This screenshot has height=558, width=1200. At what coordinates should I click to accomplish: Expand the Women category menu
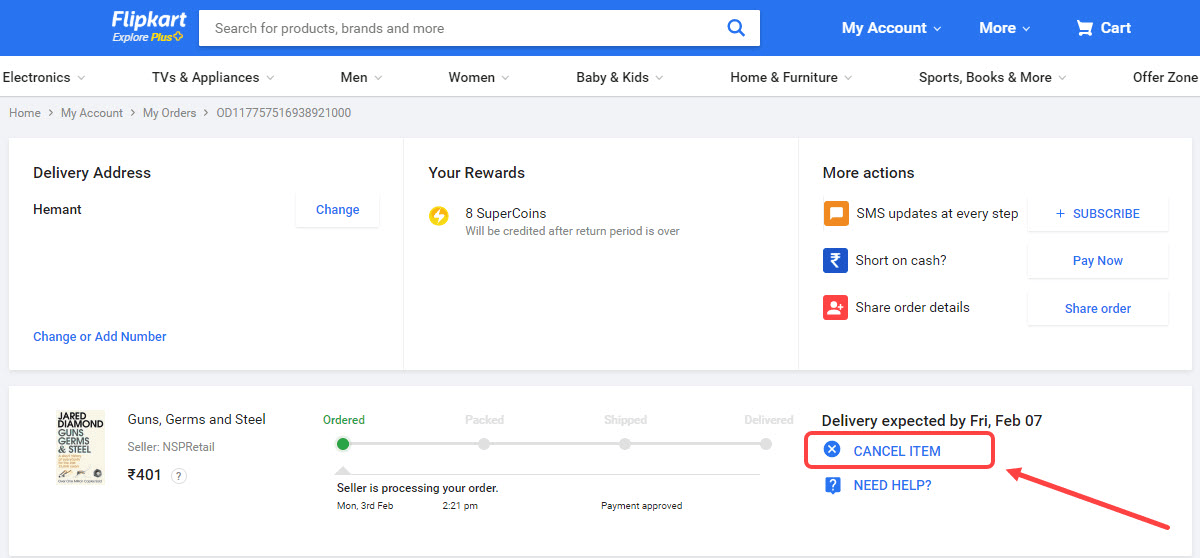479,77
